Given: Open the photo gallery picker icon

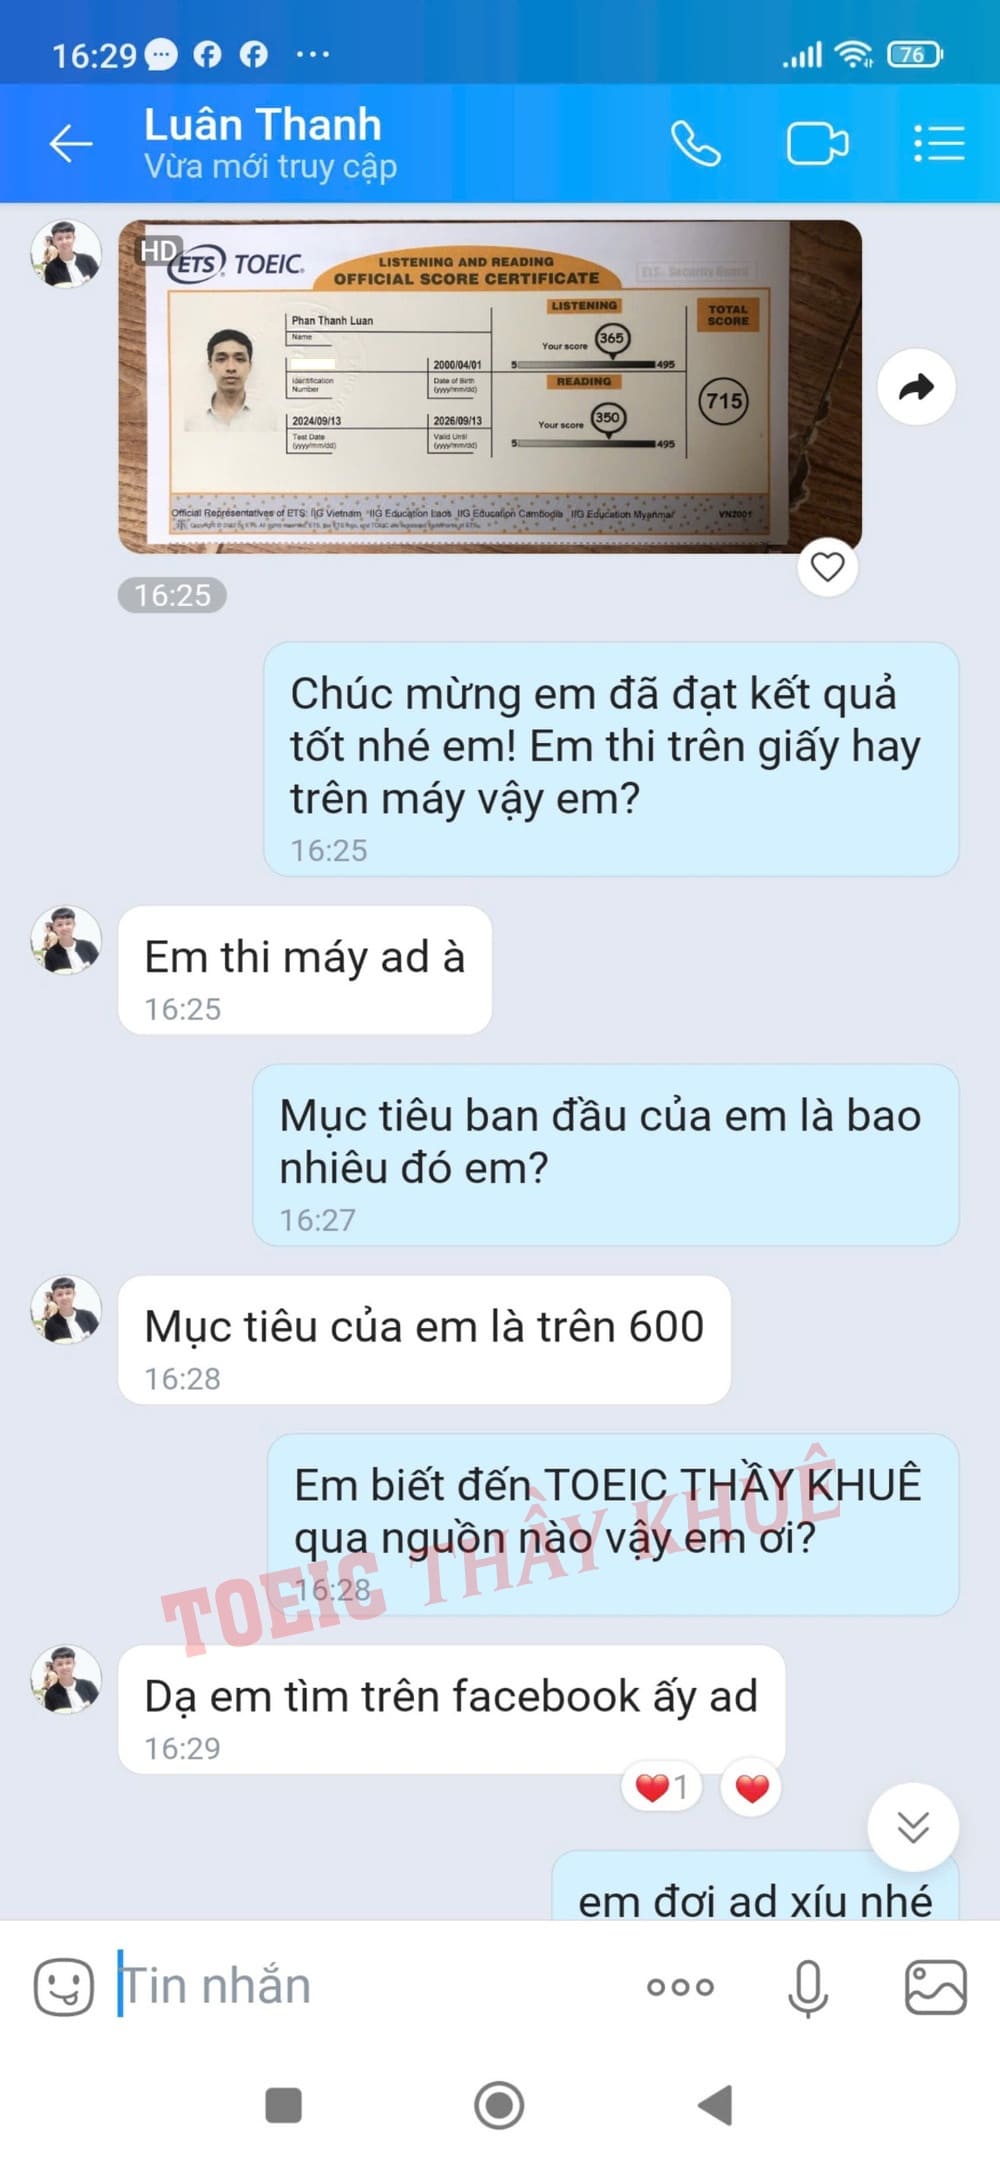Looking at the screenshot, I should (x=935, y=1987).
